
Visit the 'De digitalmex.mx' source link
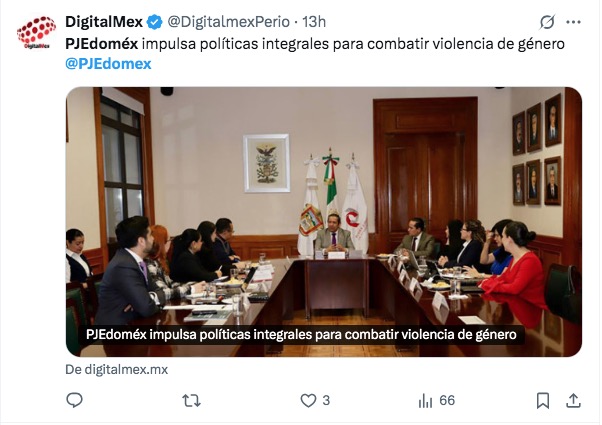[x=117, y=369]
